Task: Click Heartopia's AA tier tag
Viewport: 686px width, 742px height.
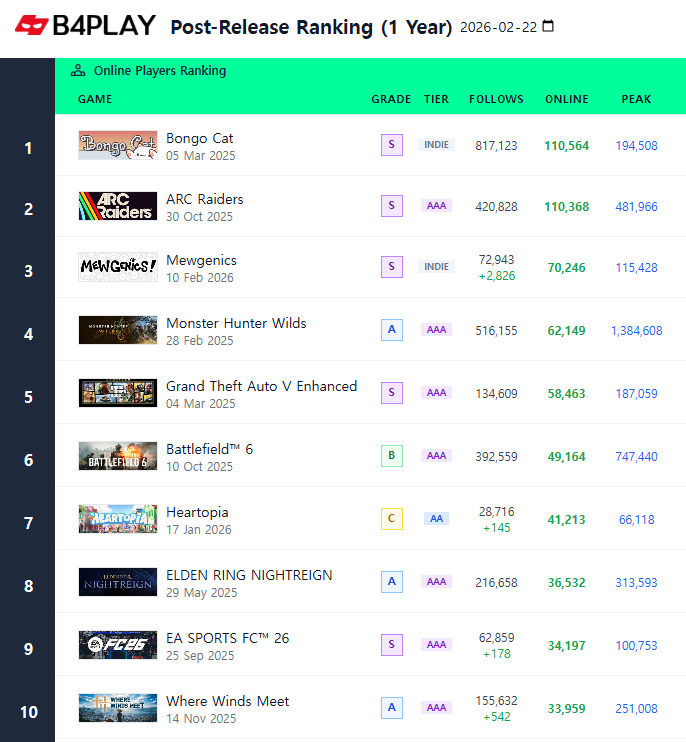Action: (436, 519)
